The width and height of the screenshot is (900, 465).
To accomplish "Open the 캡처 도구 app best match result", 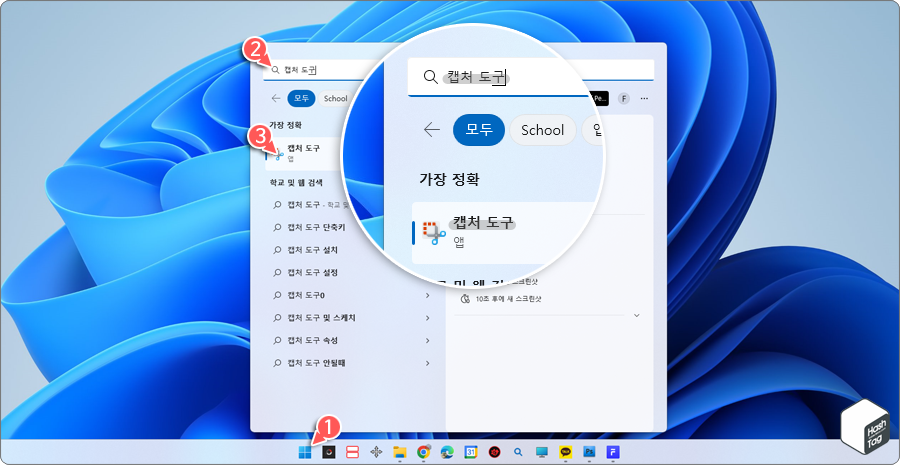I will click(304, 153).
